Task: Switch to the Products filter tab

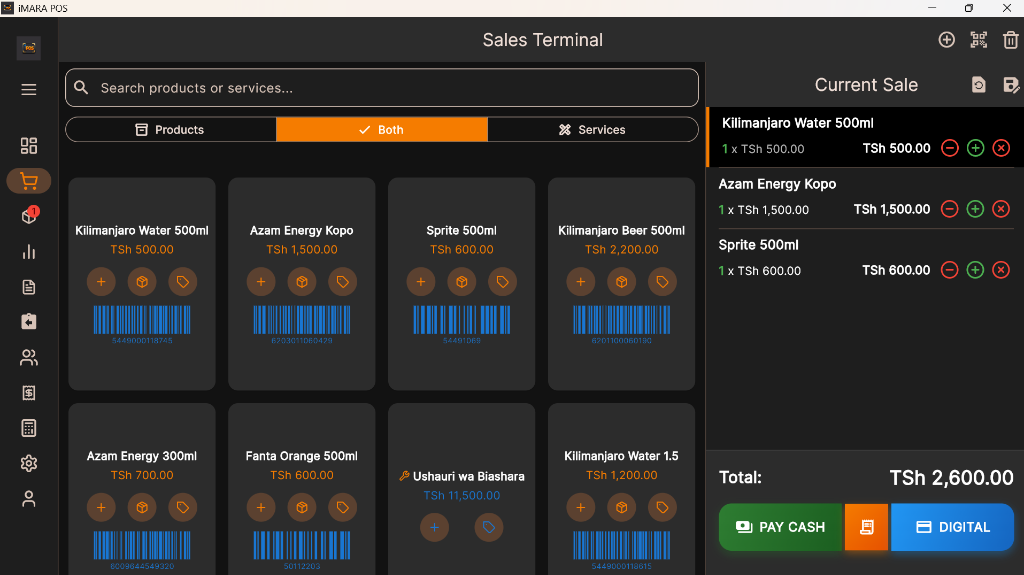Action: [x=170, y=129]
